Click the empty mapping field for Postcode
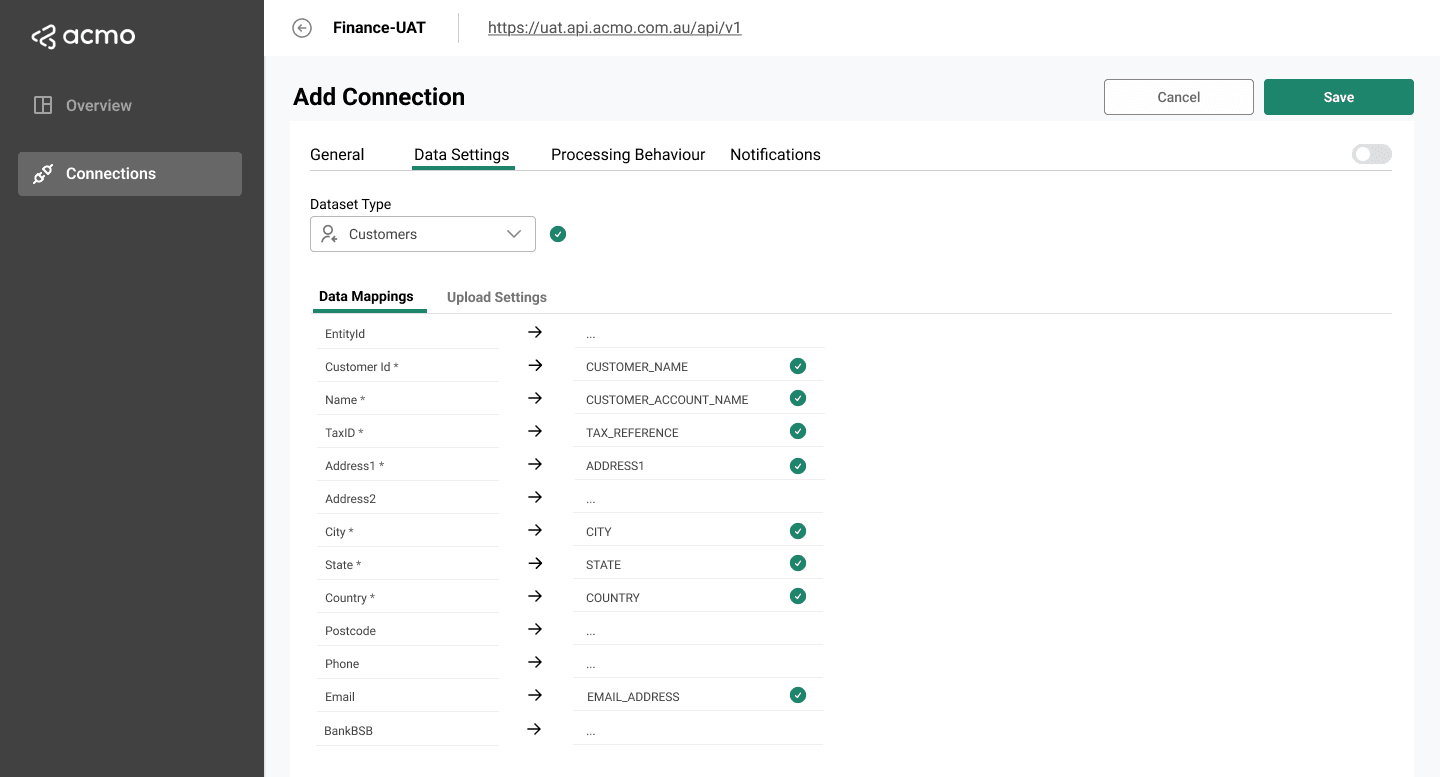Image resolution: width=1440 pixels, height=777 pixels. pos(697,629)
